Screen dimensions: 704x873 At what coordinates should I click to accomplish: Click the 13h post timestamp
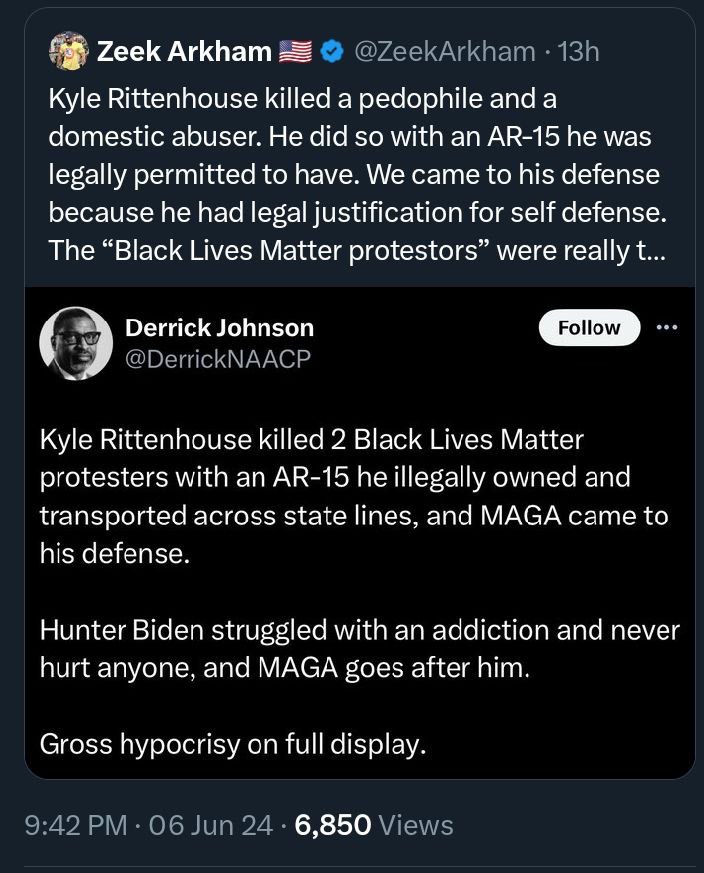pyautogui.click(x=578, y=51)
